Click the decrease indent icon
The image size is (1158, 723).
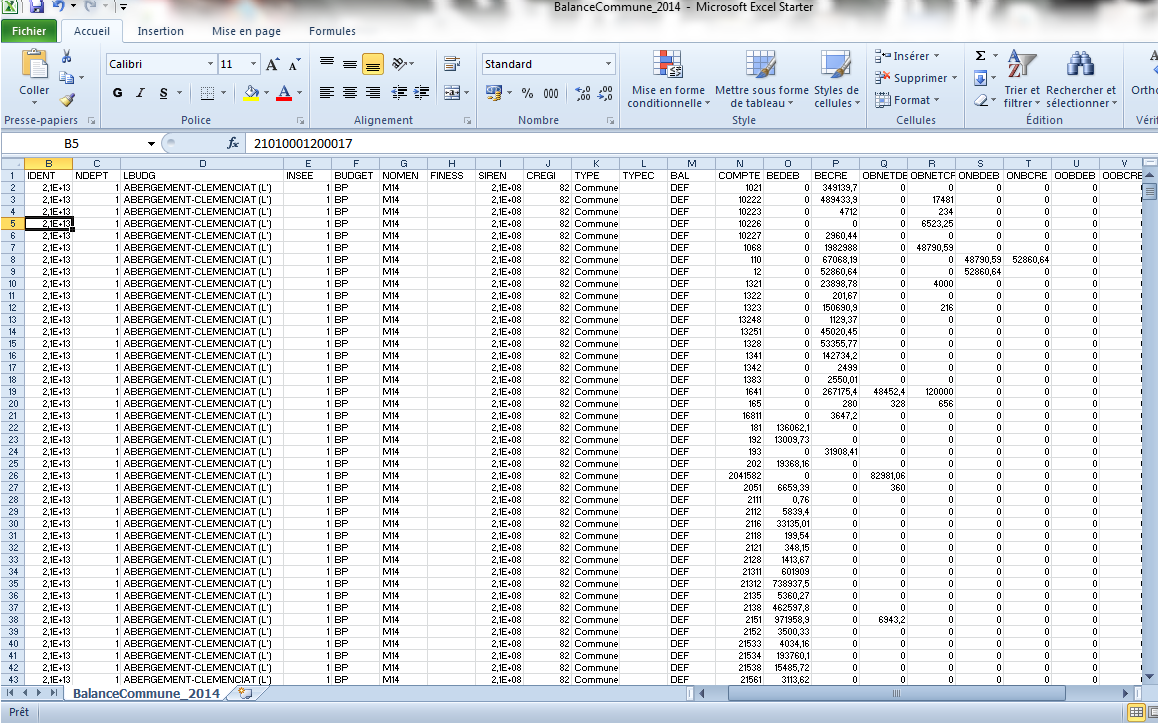pos(399,93)
